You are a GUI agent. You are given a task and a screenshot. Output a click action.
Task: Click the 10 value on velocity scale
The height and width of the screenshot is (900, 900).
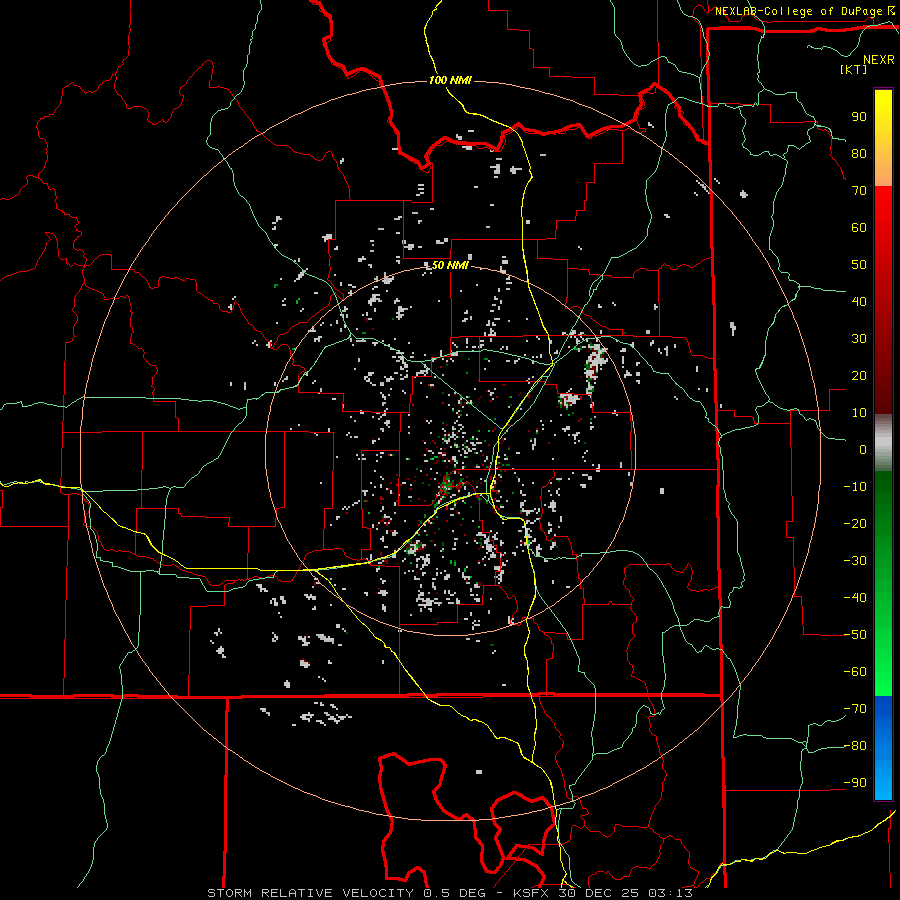(859, 413)
